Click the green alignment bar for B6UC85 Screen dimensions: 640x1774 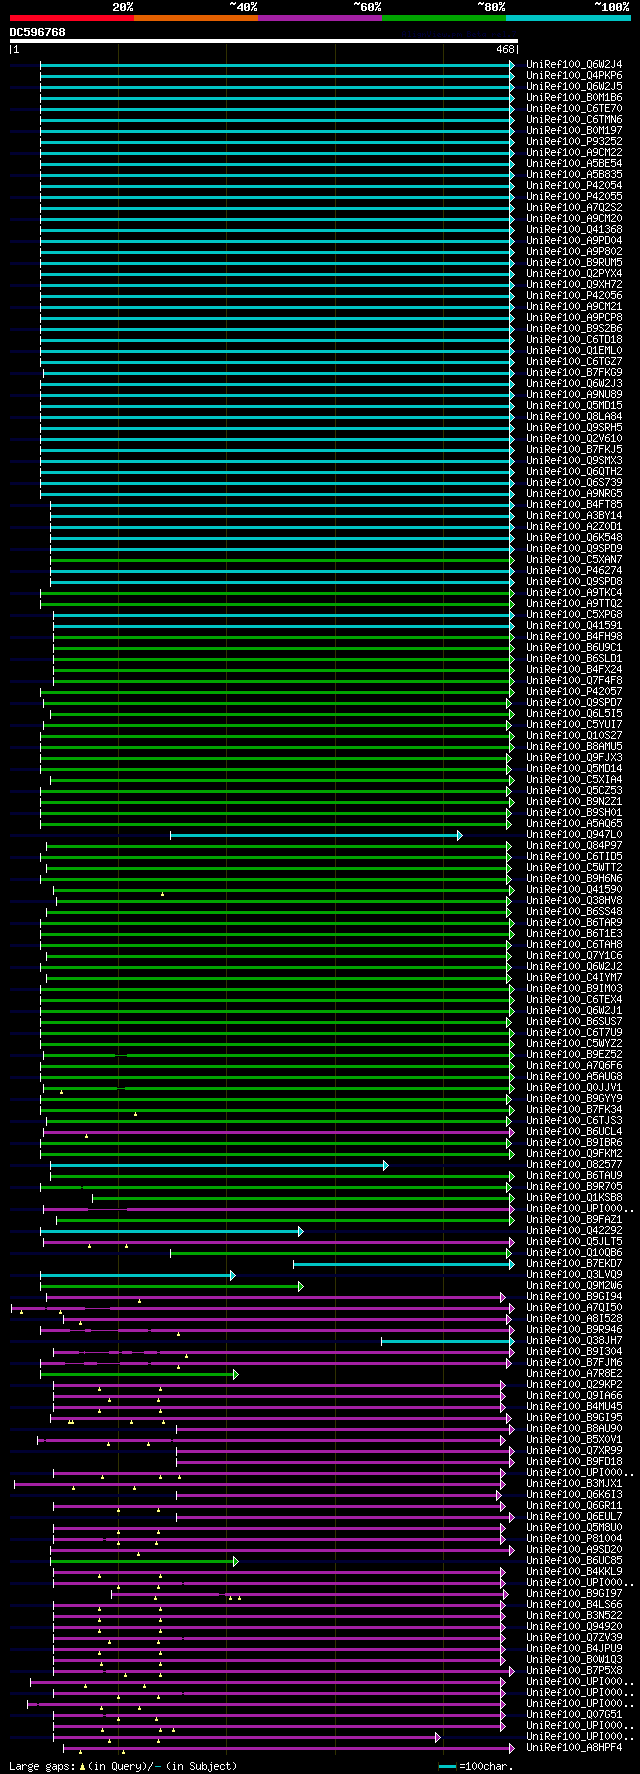[x=144, y=1560]
